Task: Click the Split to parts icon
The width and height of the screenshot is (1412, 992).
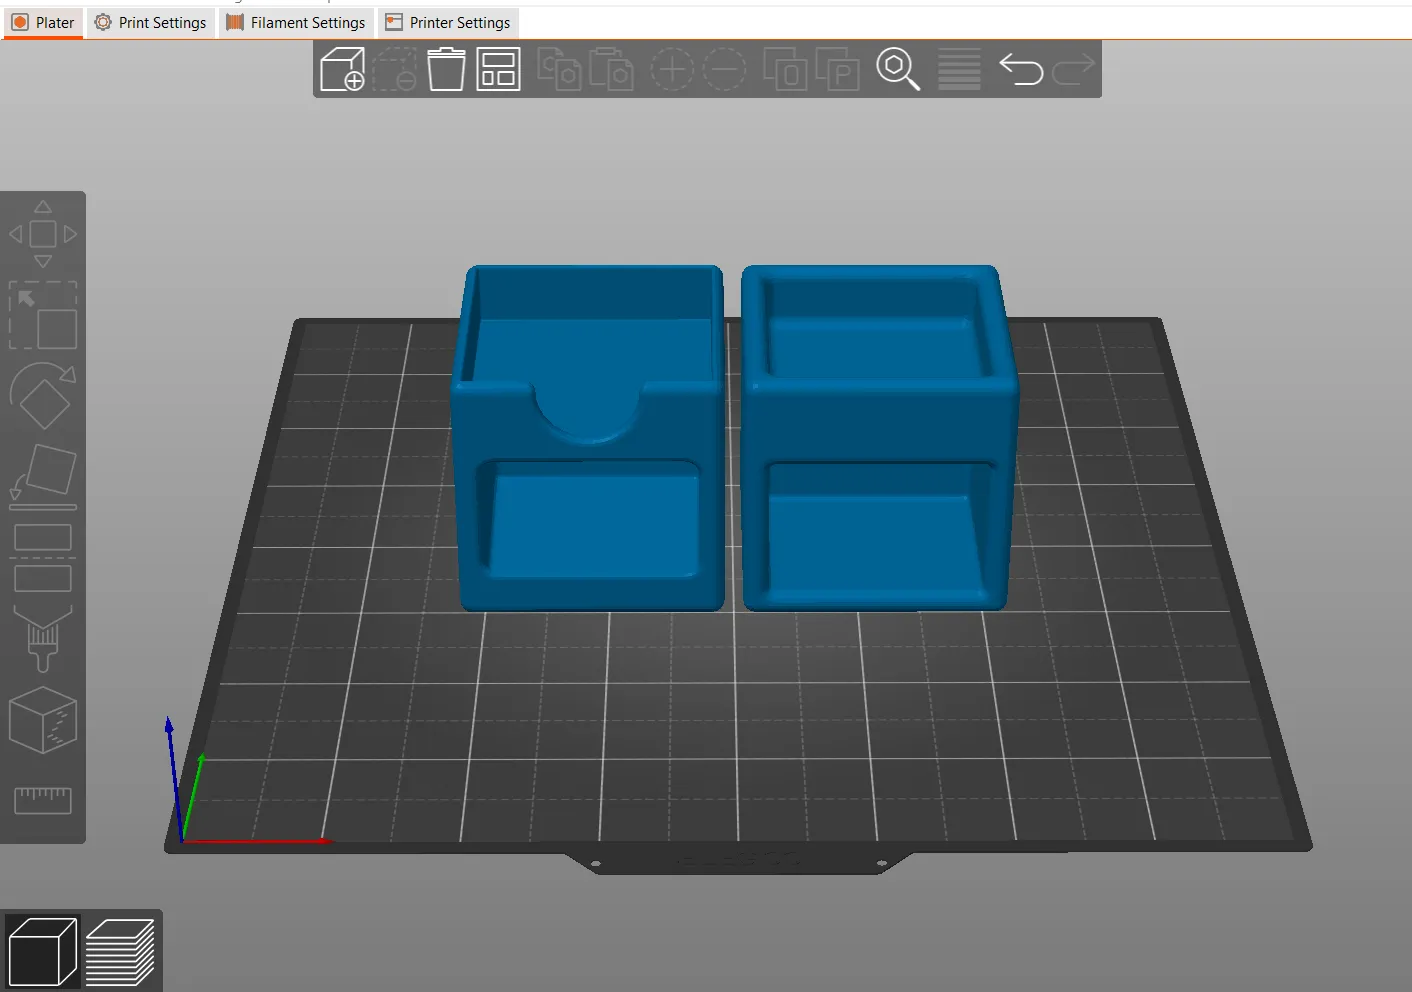Action: coord(837,69)
